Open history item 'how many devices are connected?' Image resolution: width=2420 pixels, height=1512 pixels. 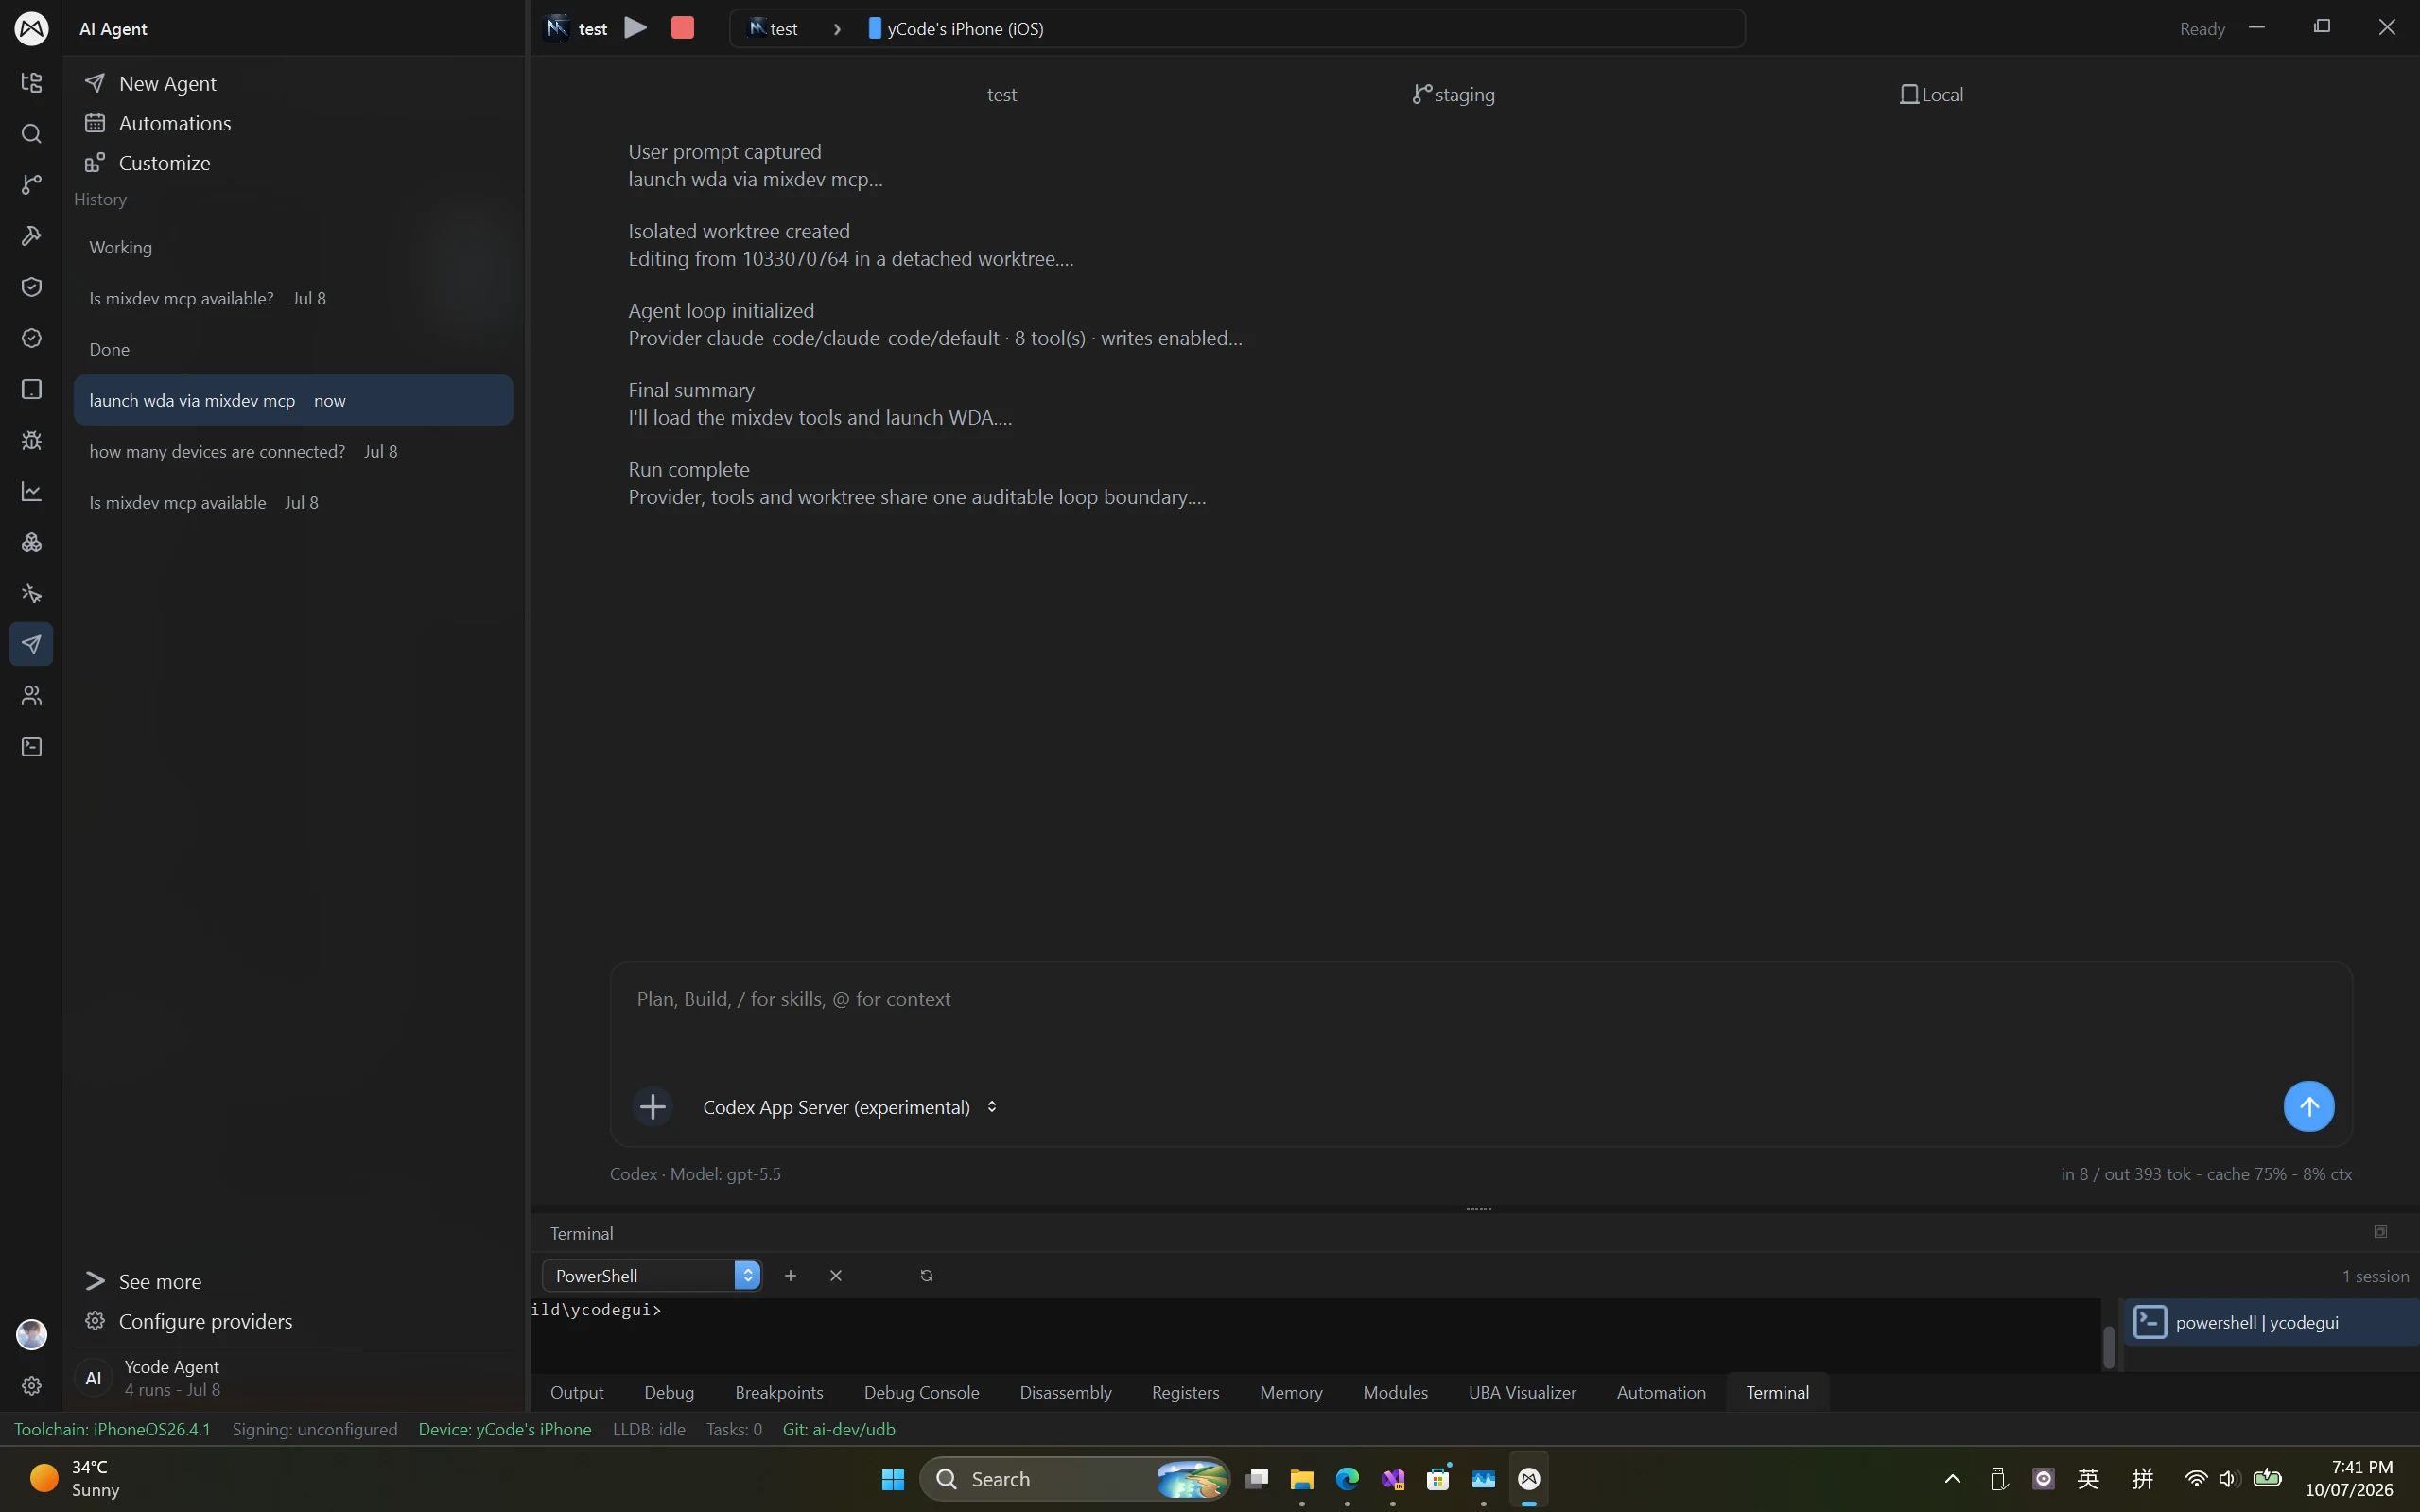coord(294,452)
